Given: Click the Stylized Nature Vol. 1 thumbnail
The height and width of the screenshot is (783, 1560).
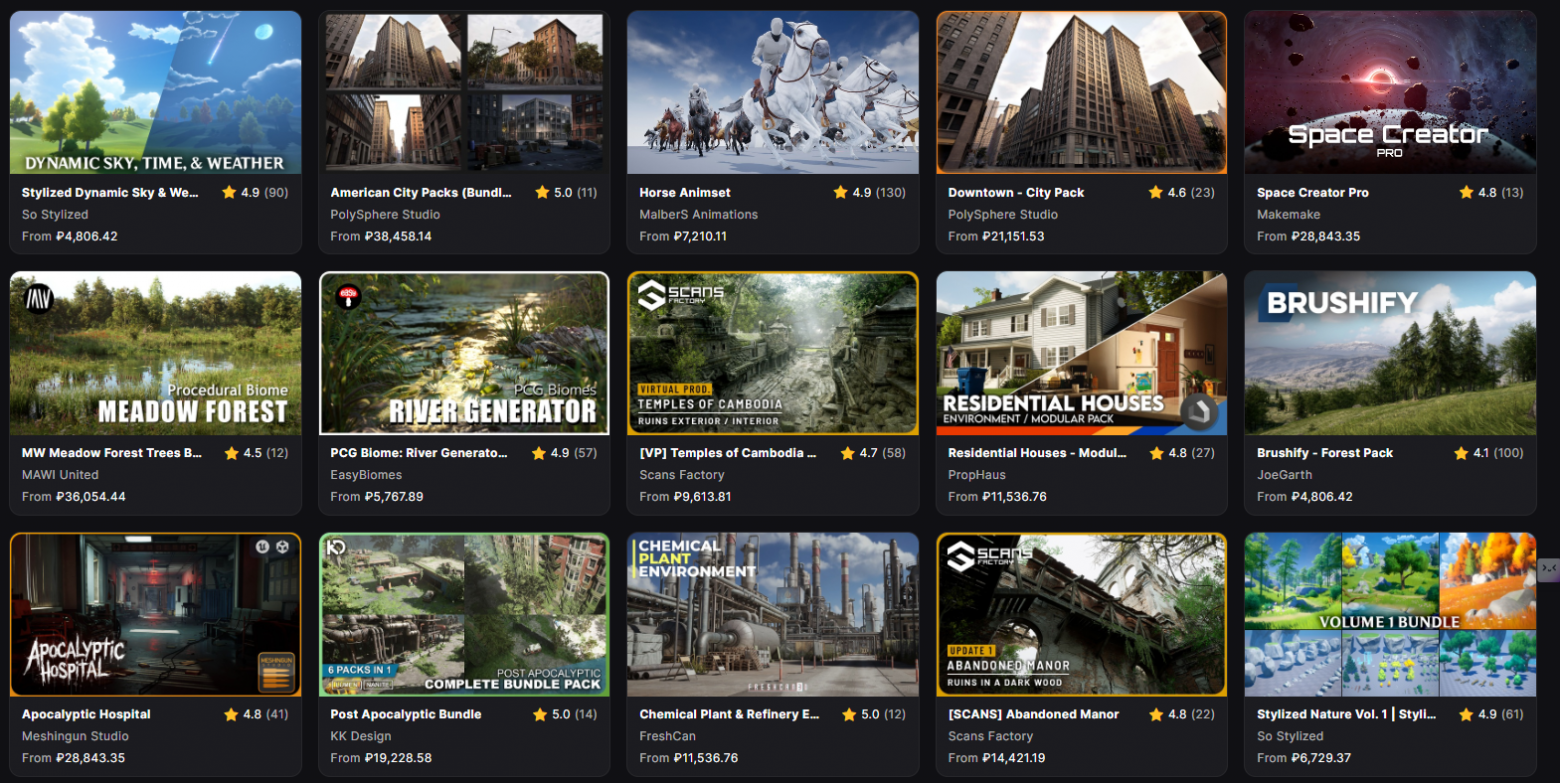Looking at the screenshot, I should coord(1389,615).
